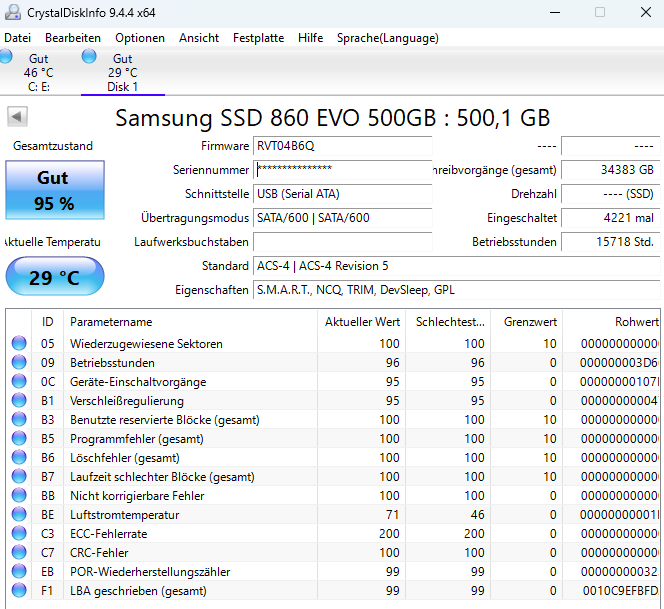Click the CrystalDiskInfo app icon in title bar
This screenshot has height=609, width=664.
click(12, 12)
